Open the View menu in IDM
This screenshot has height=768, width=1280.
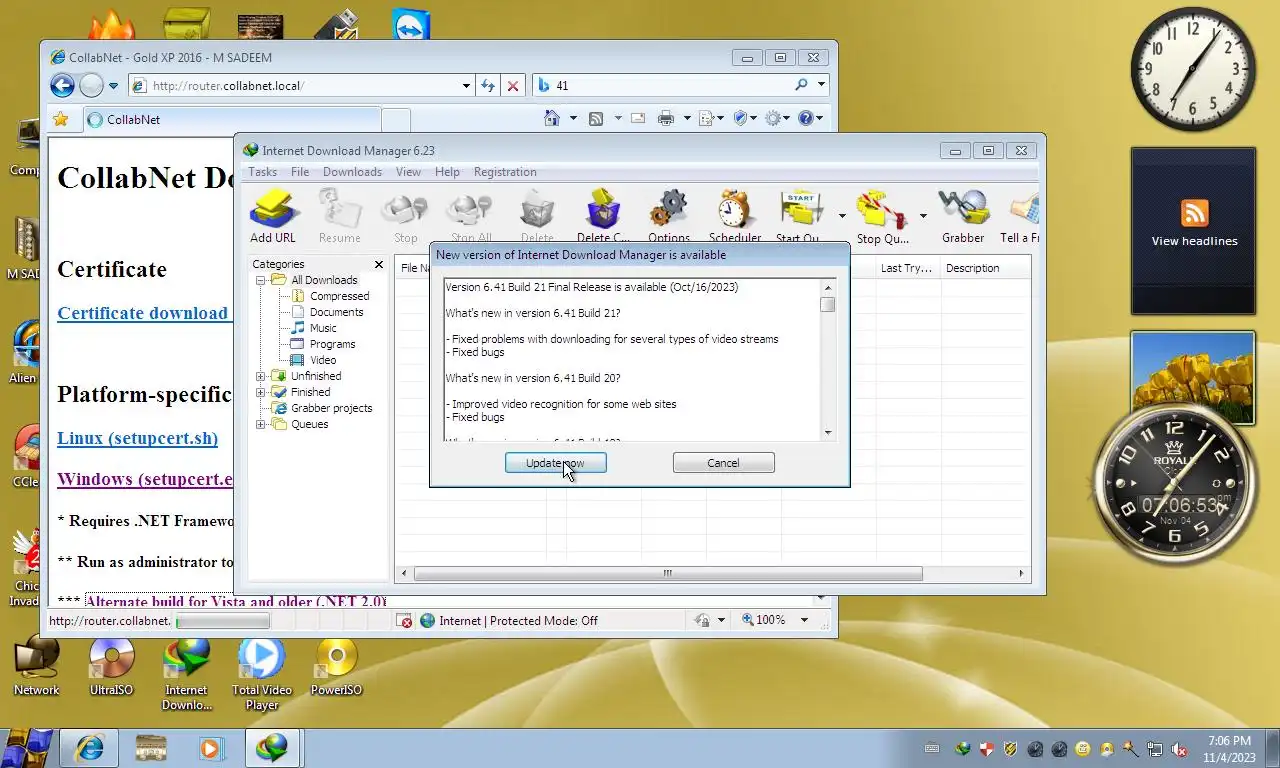[x=408, y=172]
